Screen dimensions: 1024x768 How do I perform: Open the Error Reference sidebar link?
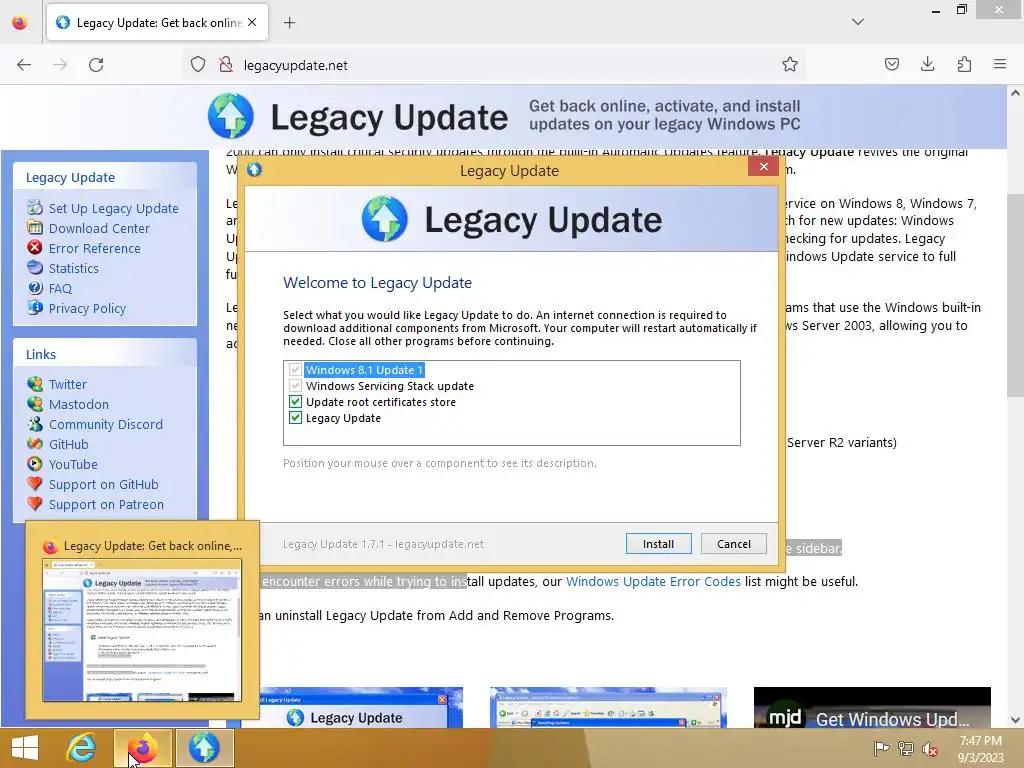click(95, 248)
